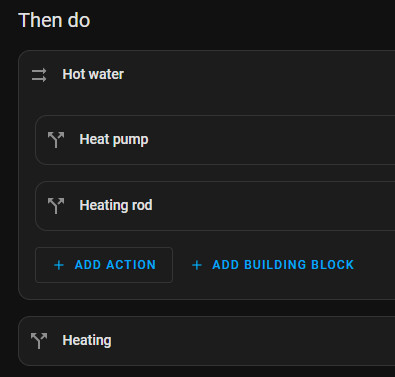Click the Hot water header row's blank space
Screen dimensions: 395x377
(x=260, y=74)
